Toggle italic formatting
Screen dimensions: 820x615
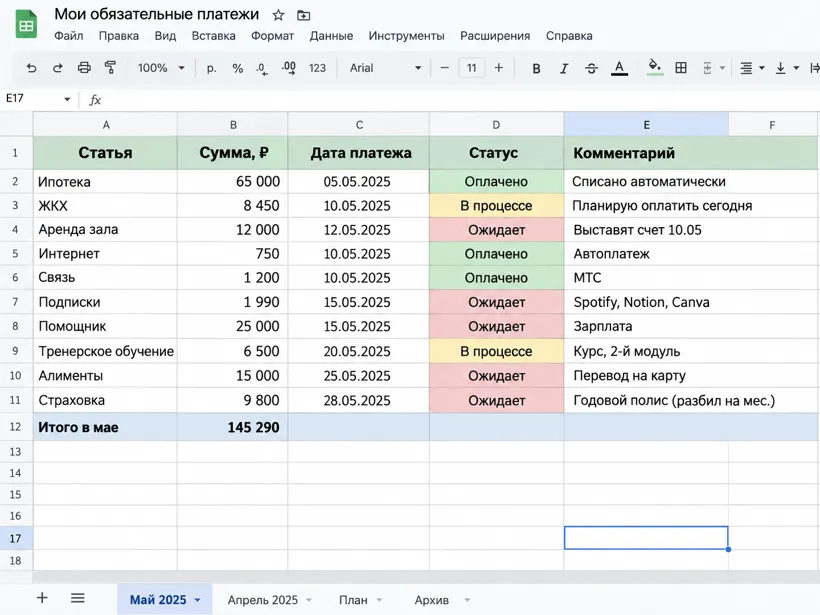pos(564,68)
